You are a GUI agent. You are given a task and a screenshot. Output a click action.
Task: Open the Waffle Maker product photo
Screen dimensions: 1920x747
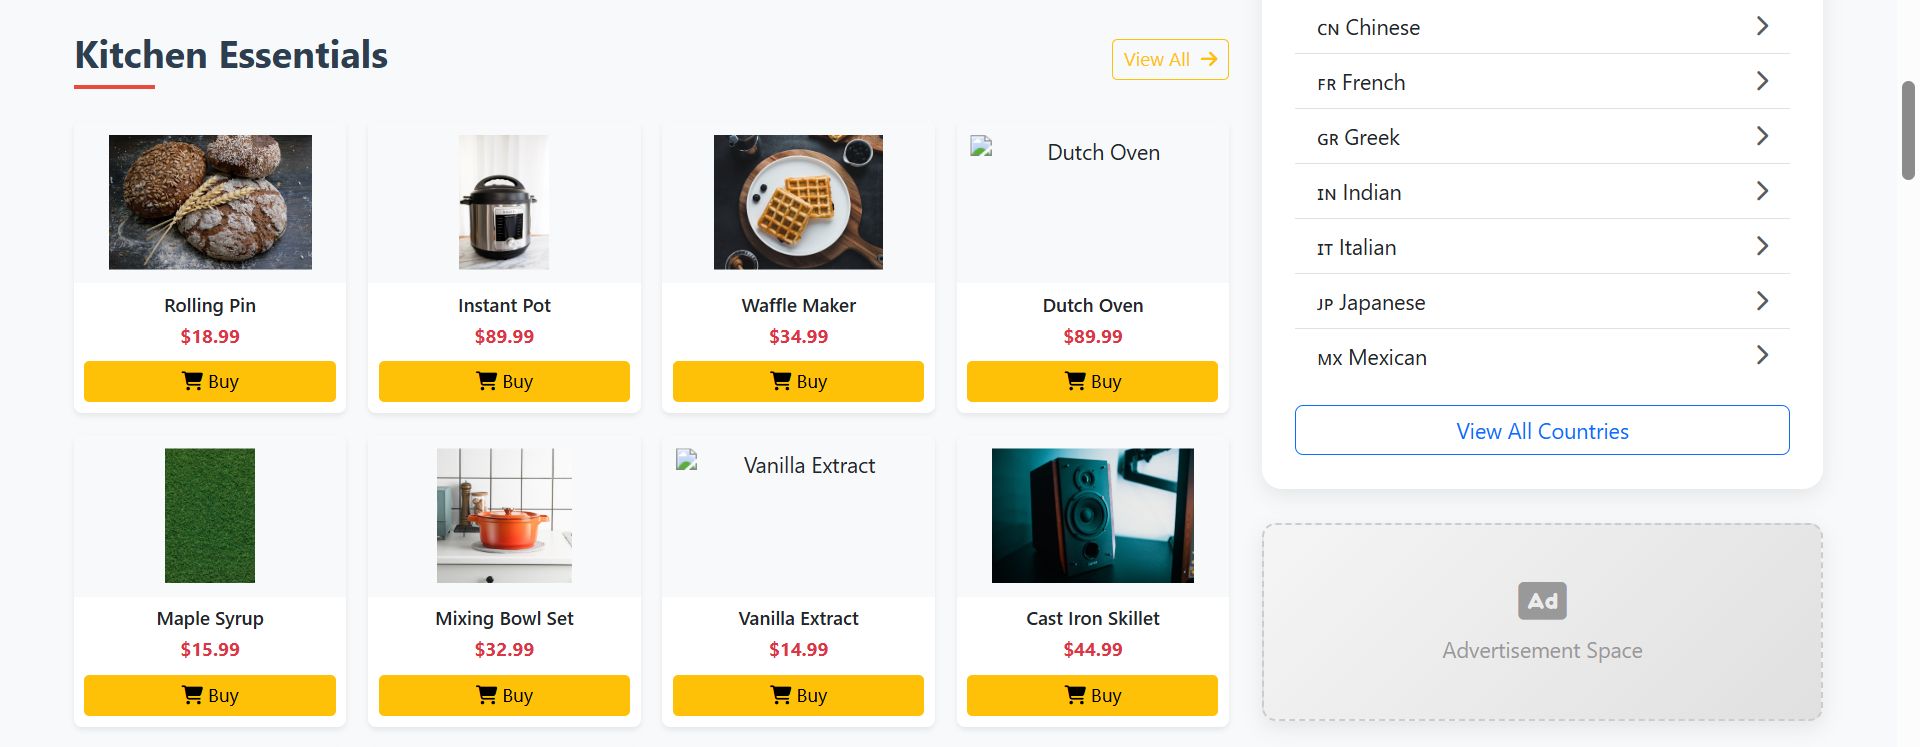tap(798, 202)
